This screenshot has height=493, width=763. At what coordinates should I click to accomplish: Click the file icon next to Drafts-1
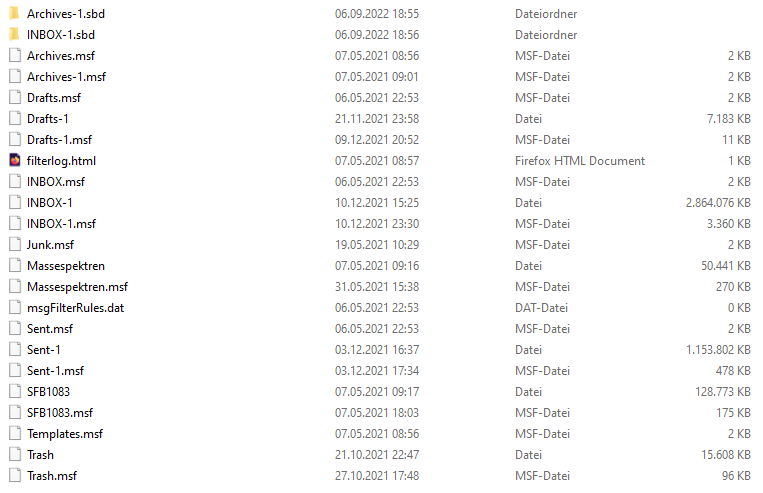pyautogui.click(x=14, y=119)
